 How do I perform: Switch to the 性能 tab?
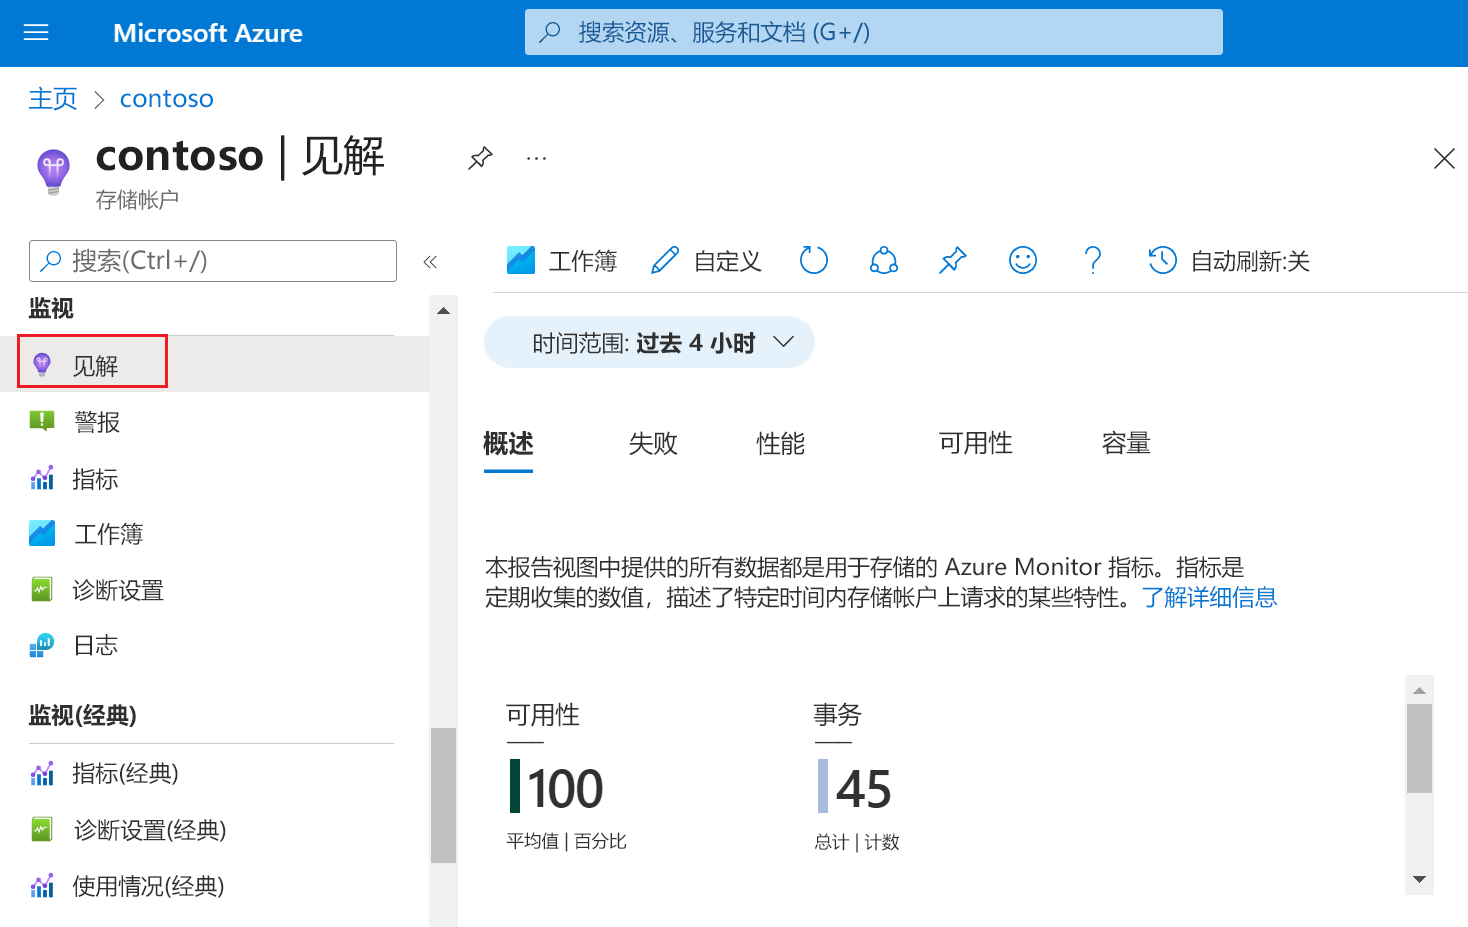click(780, 443)
